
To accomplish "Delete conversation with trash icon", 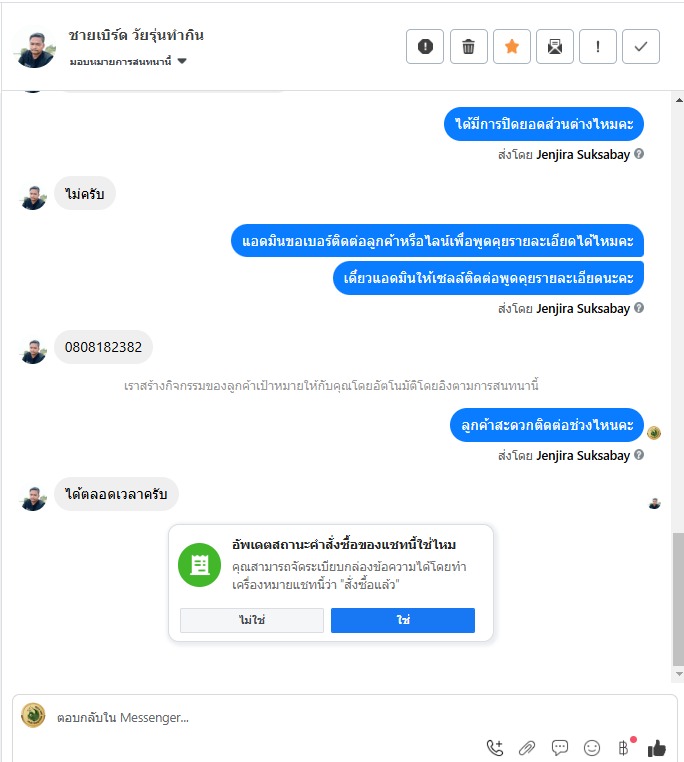I will tap(469, 47).
